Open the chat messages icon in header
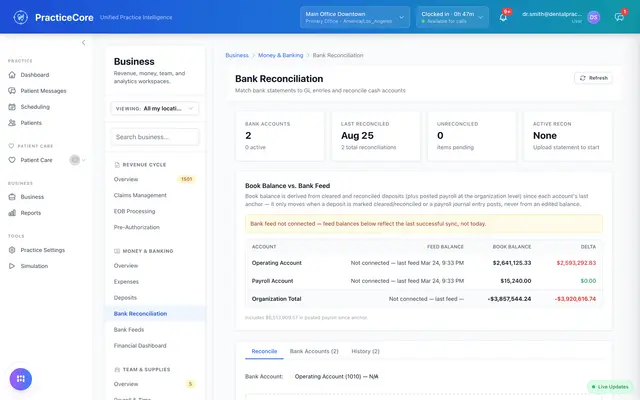The height and width of the screenshot is (400, 640). pyautogui.click(x=619, y=17)
